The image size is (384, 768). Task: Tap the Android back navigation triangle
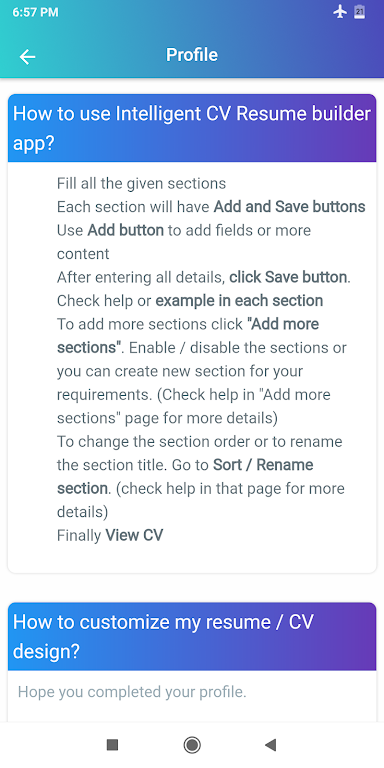(270, 745)
